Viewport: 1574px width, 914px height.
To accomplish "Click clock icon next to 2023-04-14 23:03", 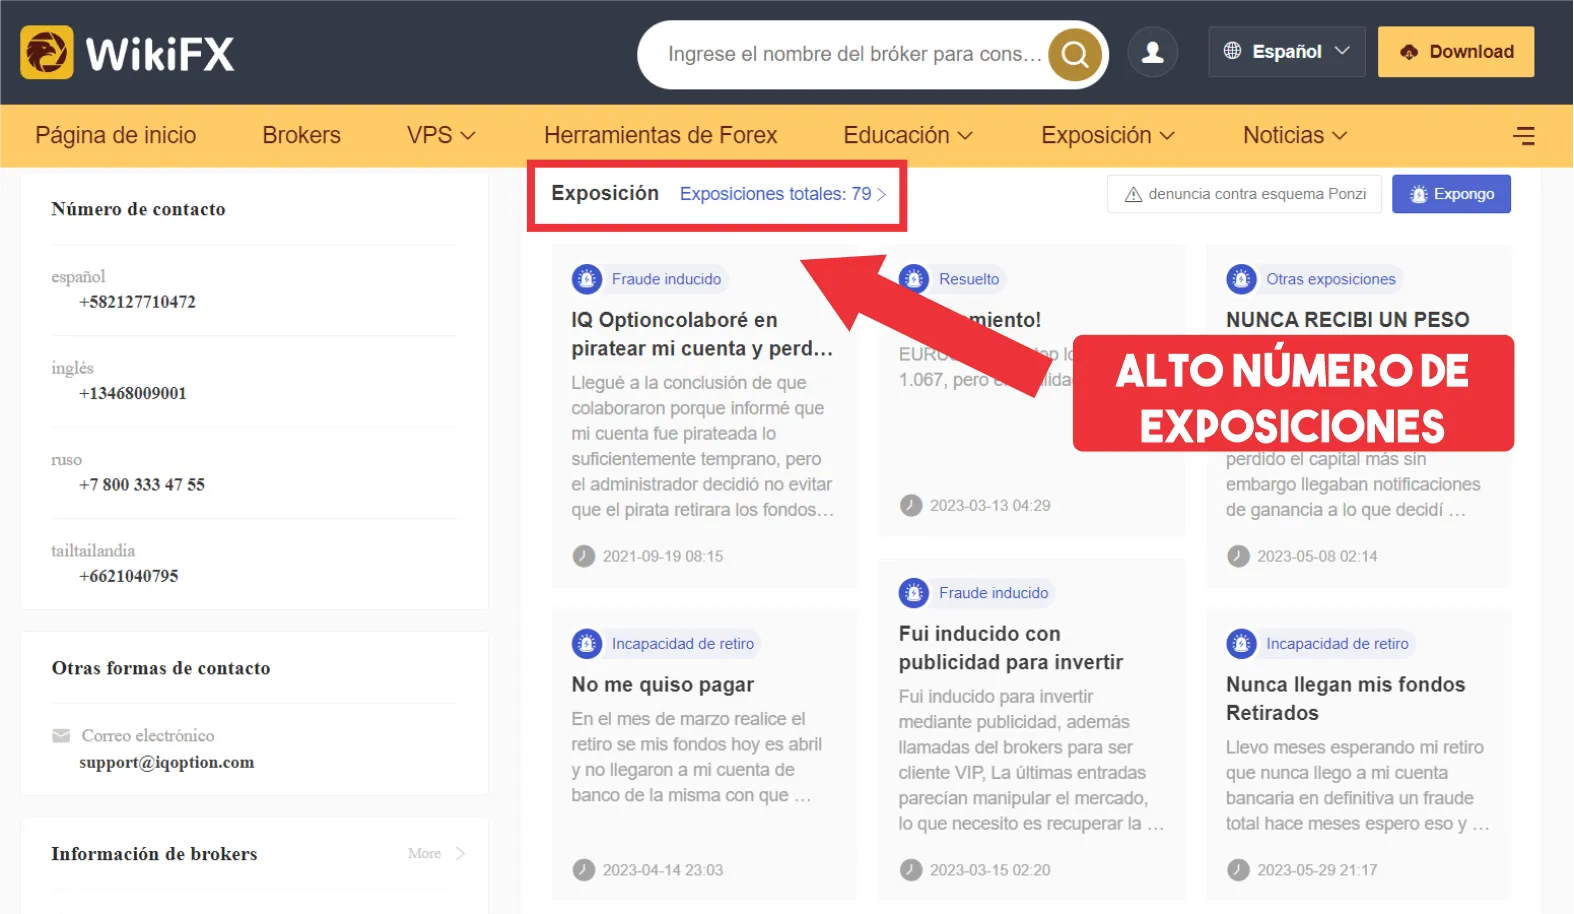I will (584, 870).
